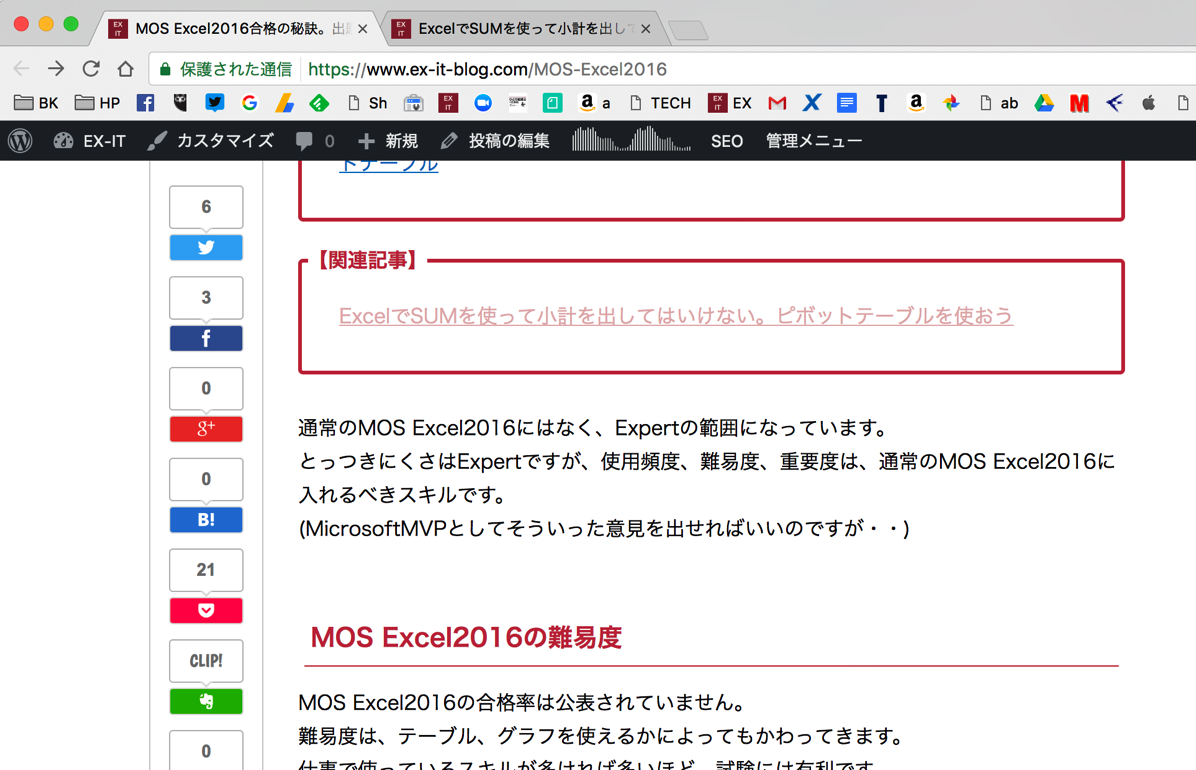This screenshot has height=770, width=1196.
Task: Open the partially visible トテーブル link
Action: pyautogui.click(x=388, y=165)
